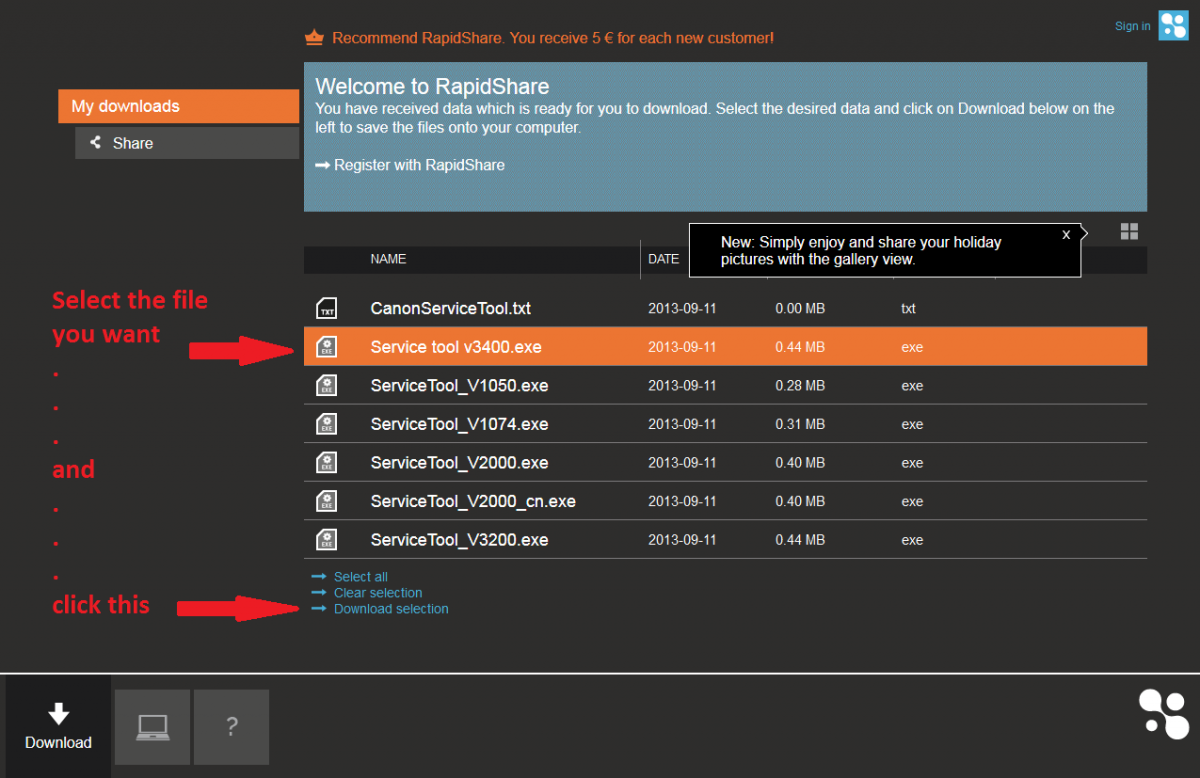The image size is (1200, 778).
Task: Click the ServiceTool_V2000_cn.exe file icon
Action: click(326, 501)
